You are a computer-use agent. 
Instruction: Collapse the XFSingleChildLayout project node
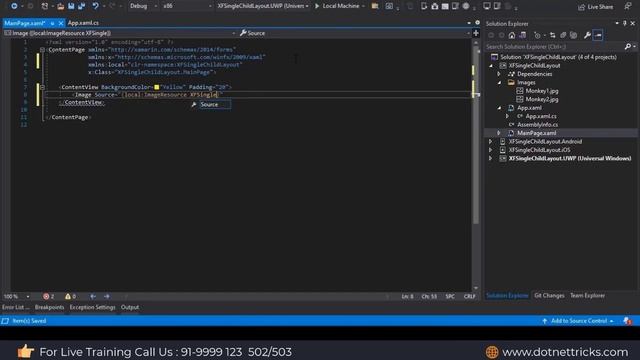pos(491,66)
